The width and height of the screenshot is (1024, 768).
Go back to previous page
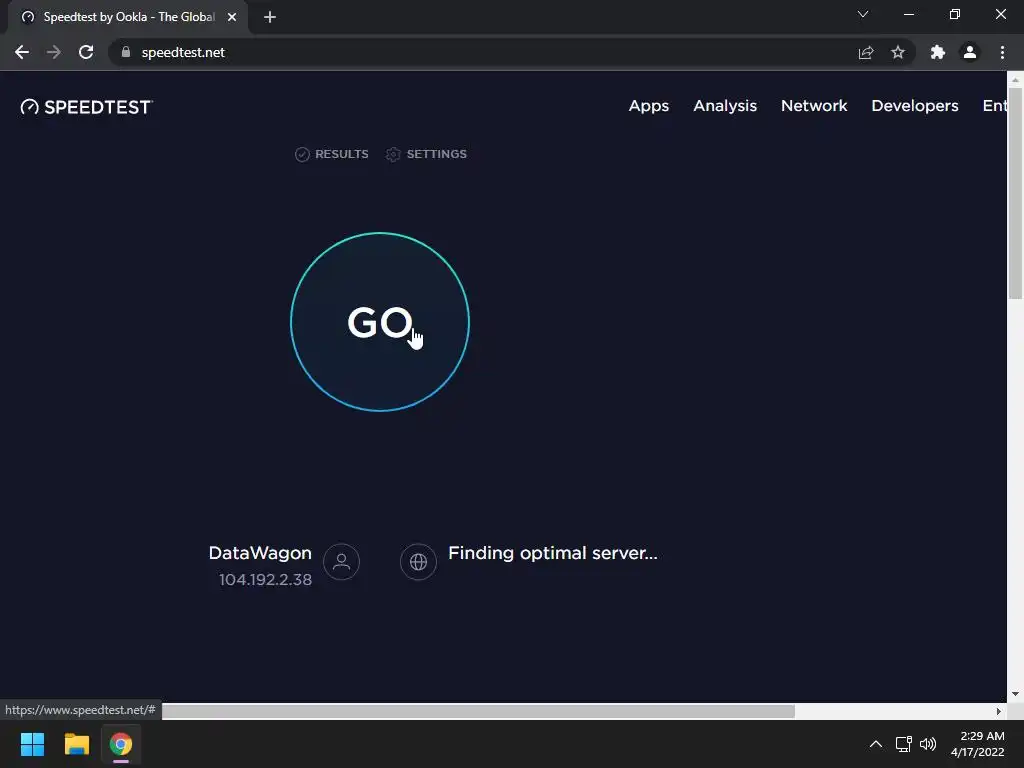tap(22, 52)
